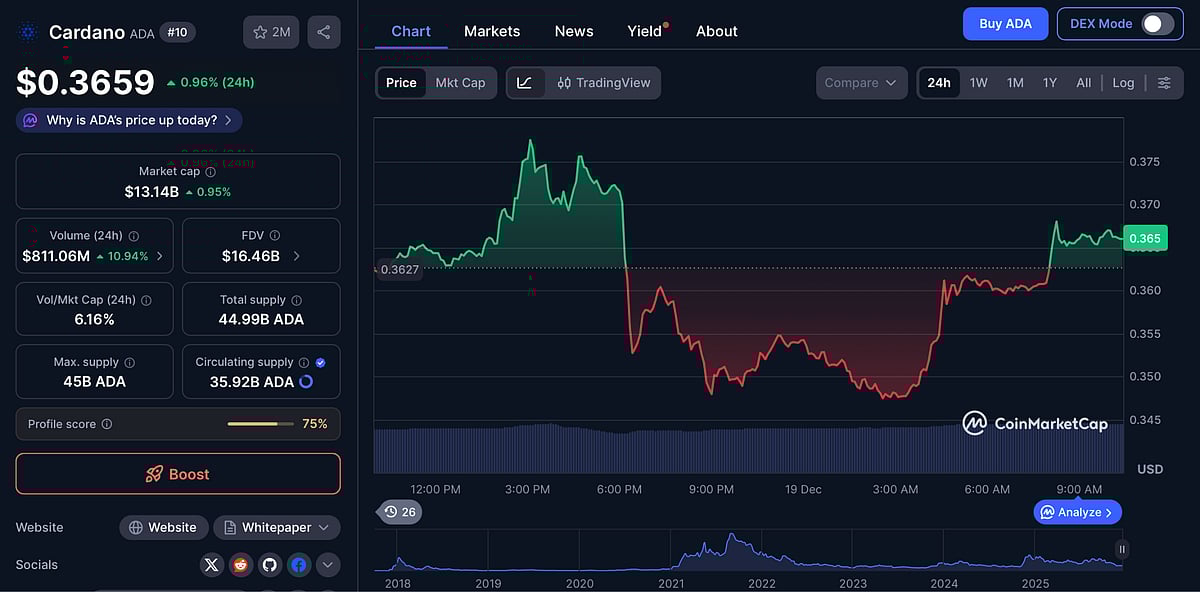Switch to the Markets tab
The width and height of the screenshot is (1200, 592).
pyautogui.click(x=491, y=31)
